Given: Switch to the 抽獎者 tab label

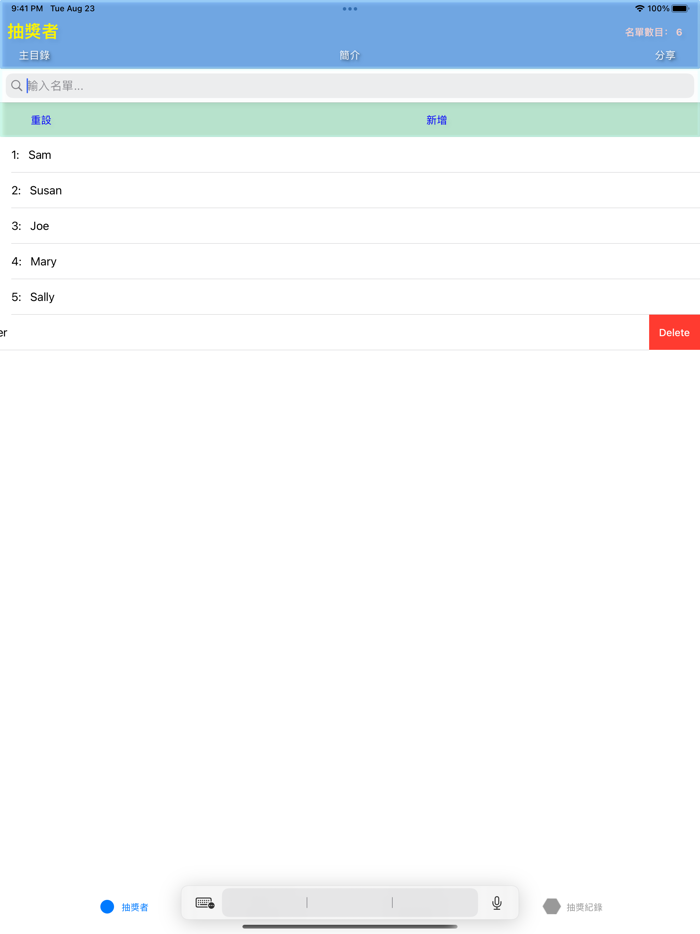Looking at the screenshot, I should pos(135,907).
